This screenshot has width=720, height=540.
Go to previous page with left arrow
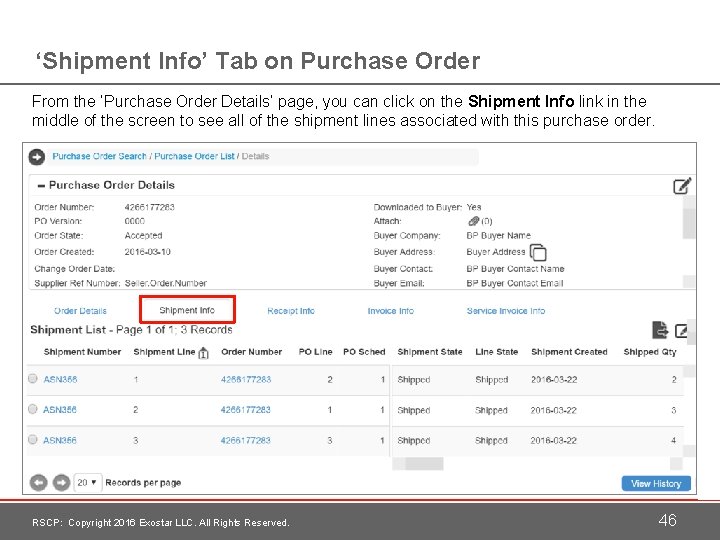point(39,483)
